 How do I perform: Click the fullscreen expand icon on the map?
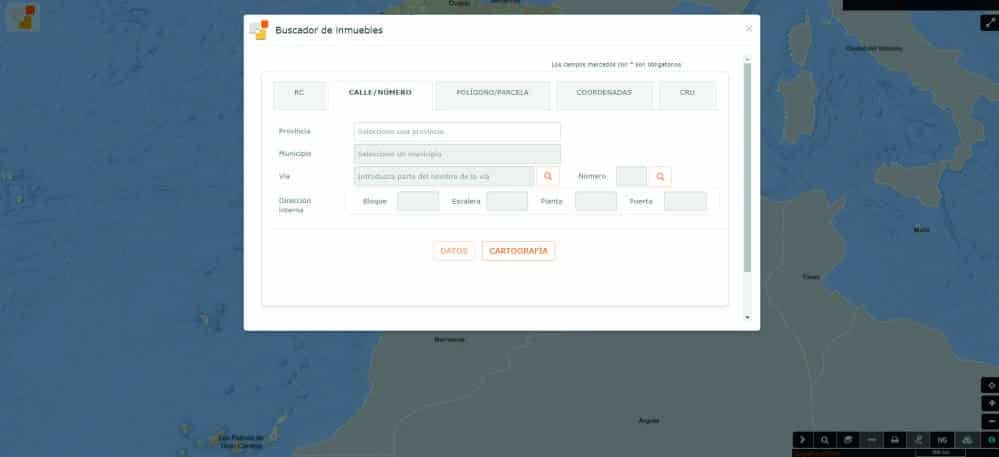point(985,22)
